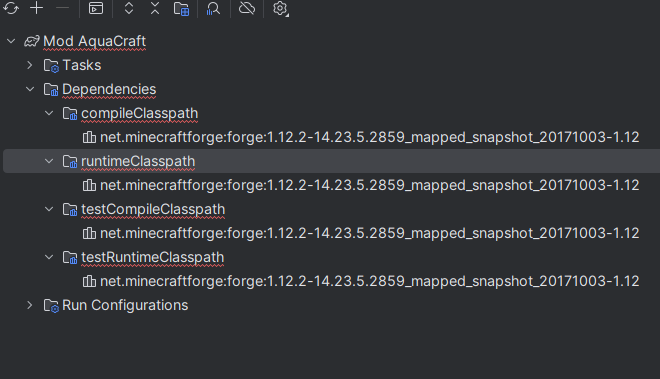The height and width of the screenshot is (379, 660).
Task: Toggle offline mode cloud icon
Action: click(247, 8)
